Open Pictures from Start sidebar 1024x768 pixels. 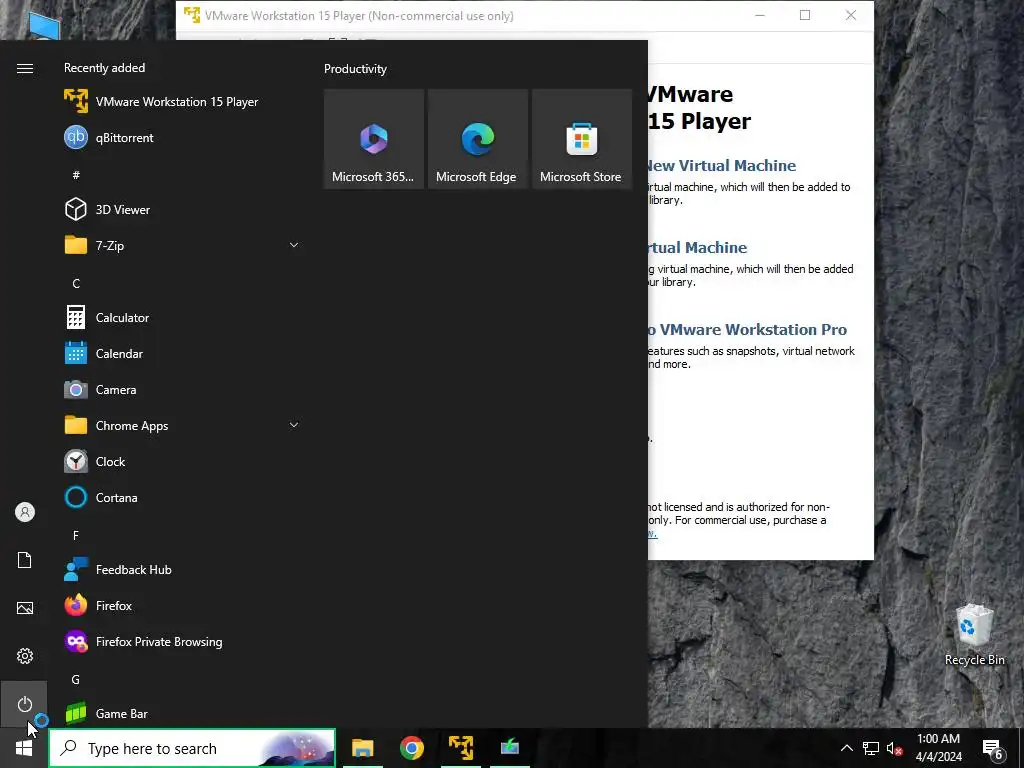click(25, 608)
